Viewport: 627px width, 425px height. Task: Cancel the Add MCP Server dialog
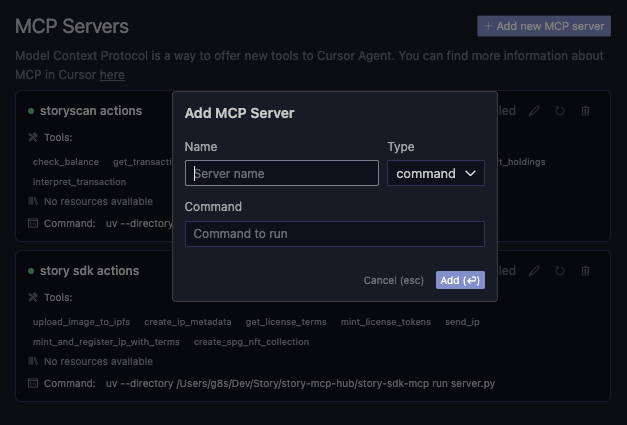(394, 281)
